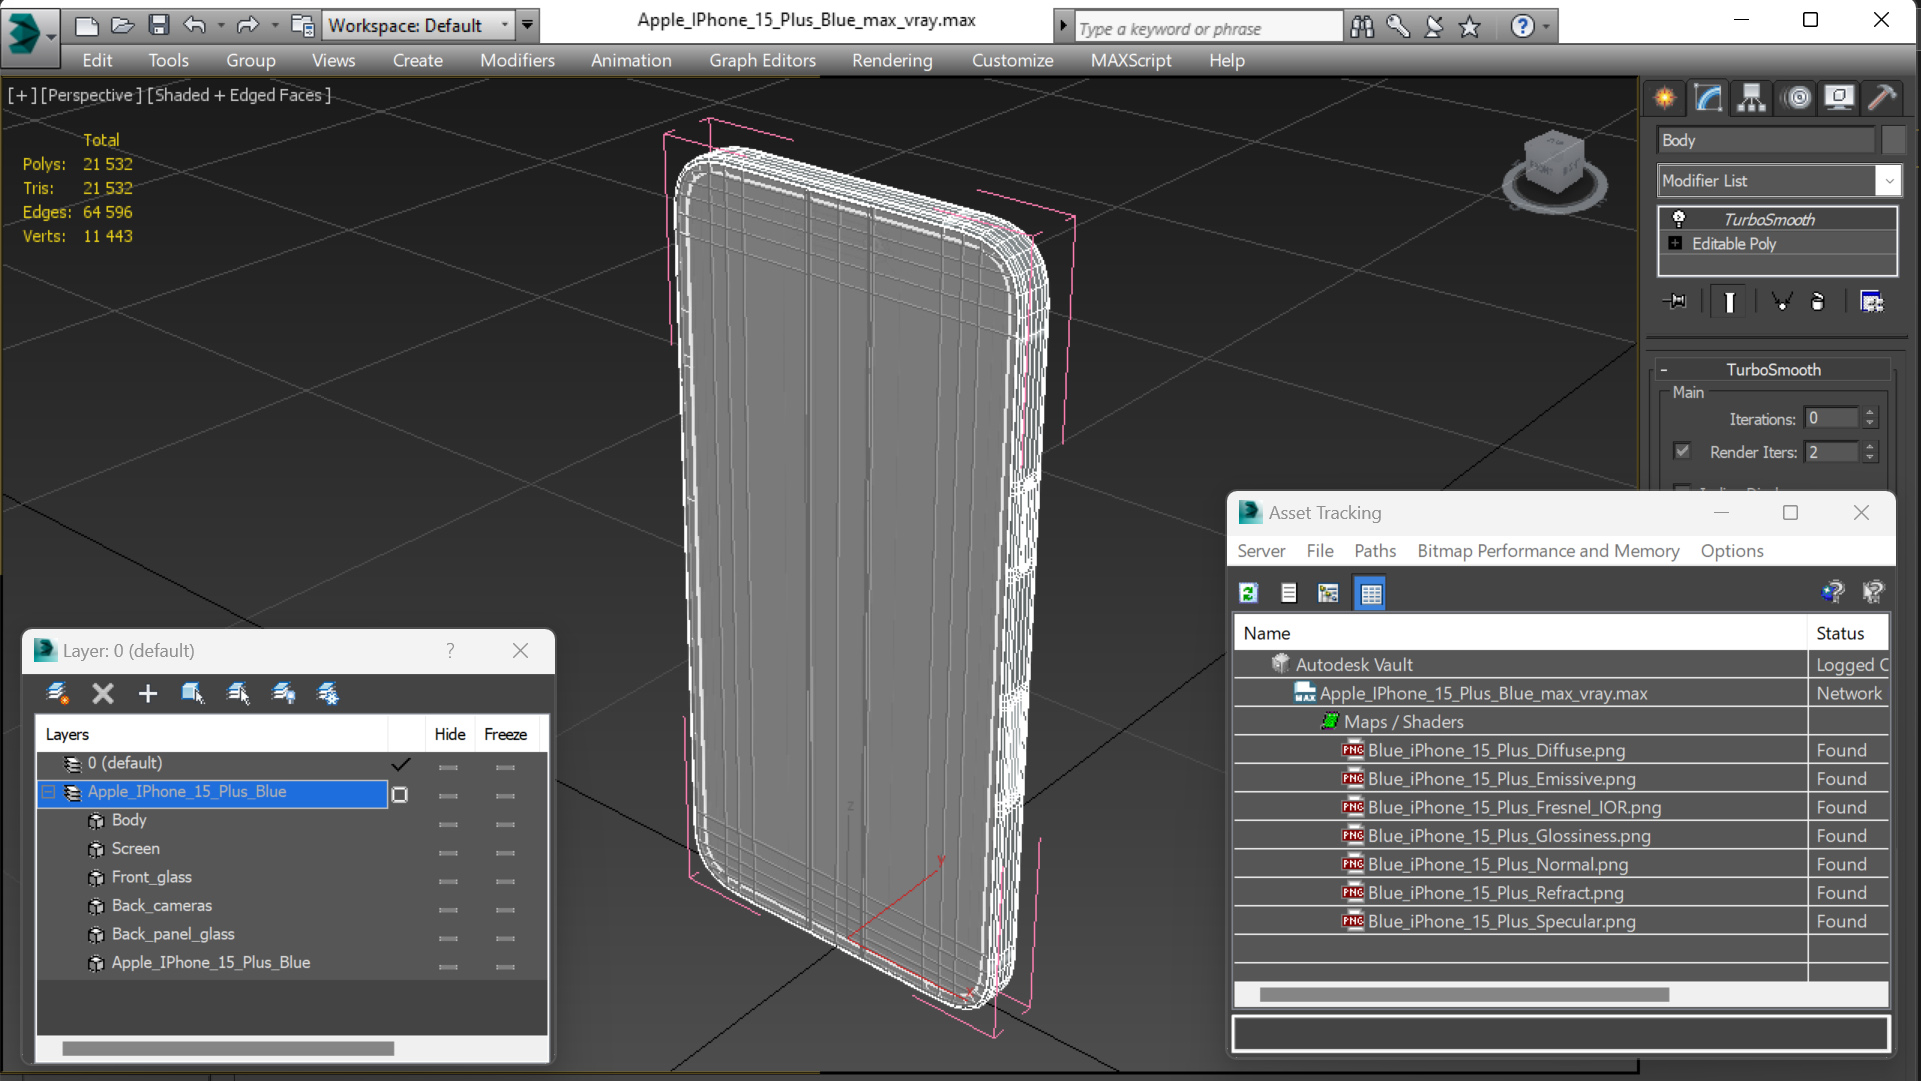Click the binoculars search icon
This screenshot has width=1921, height=1081.
1362,27
